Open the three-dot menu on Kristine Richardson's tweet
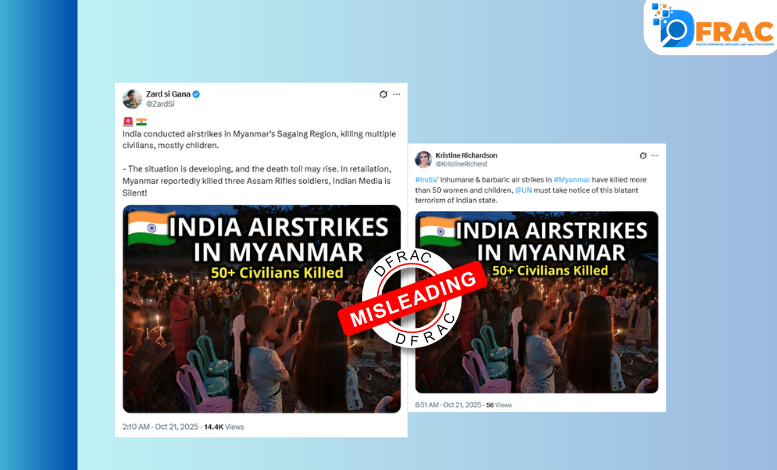 pos(655,156)
